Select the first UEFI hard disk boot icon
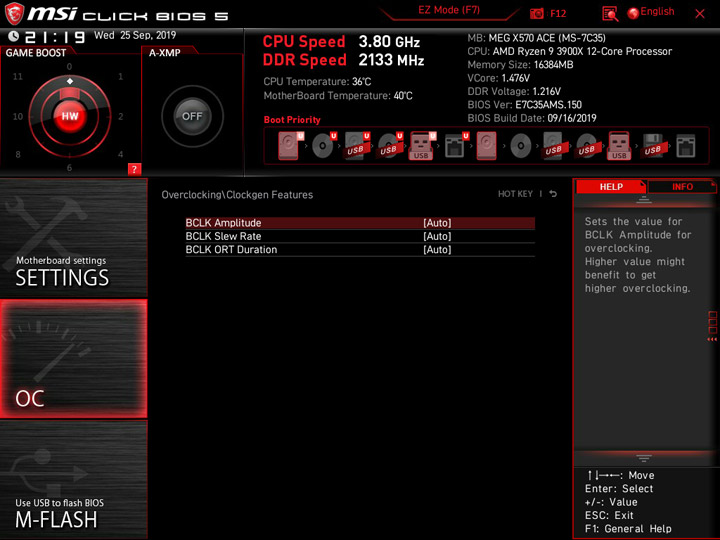720x540 pixels. [x=290, y=146]
